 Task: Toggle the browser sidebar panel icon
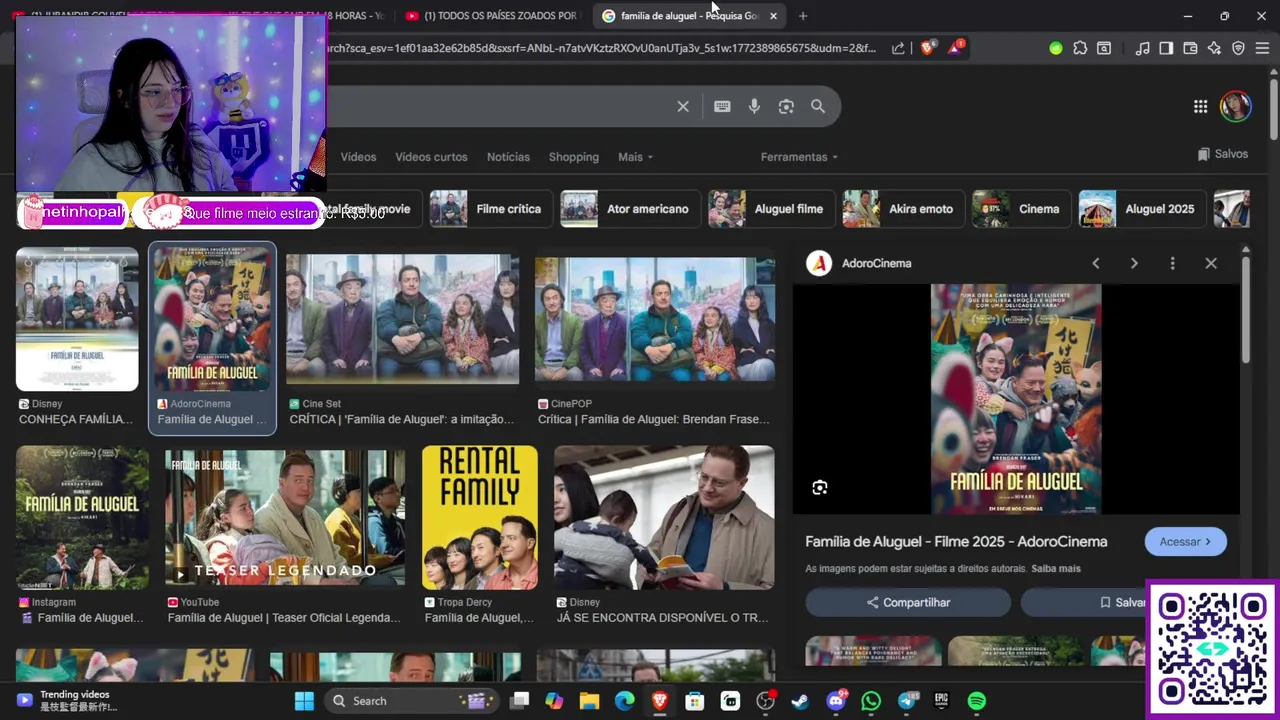tap(1166, 48)
